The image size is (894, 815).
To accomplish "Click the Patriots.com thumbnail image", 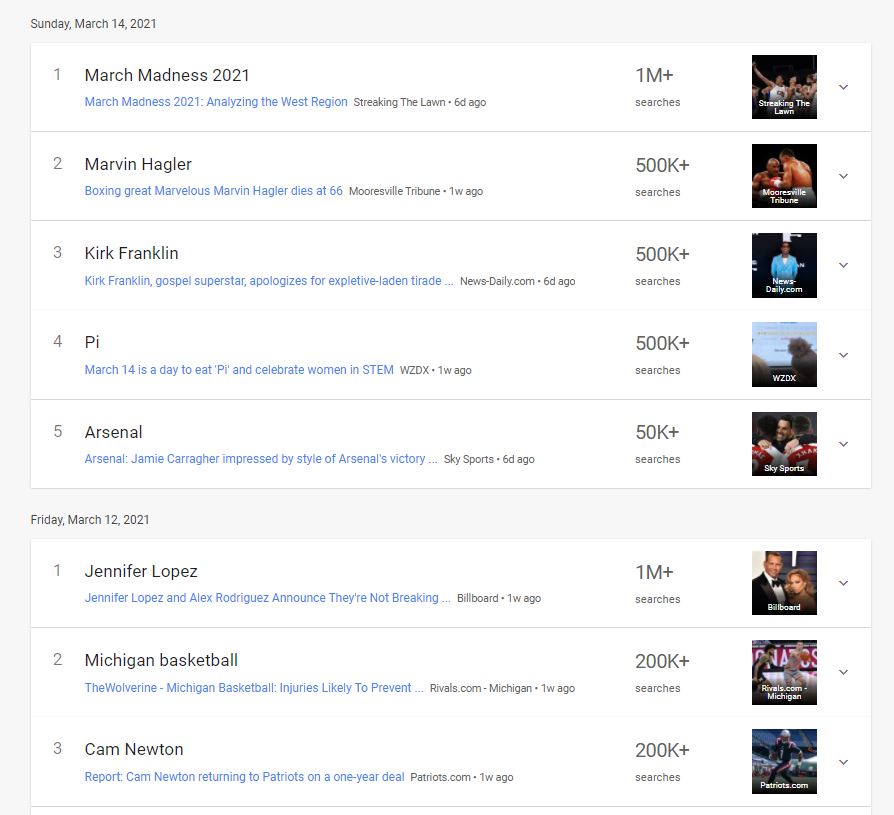I will [784, 761].
